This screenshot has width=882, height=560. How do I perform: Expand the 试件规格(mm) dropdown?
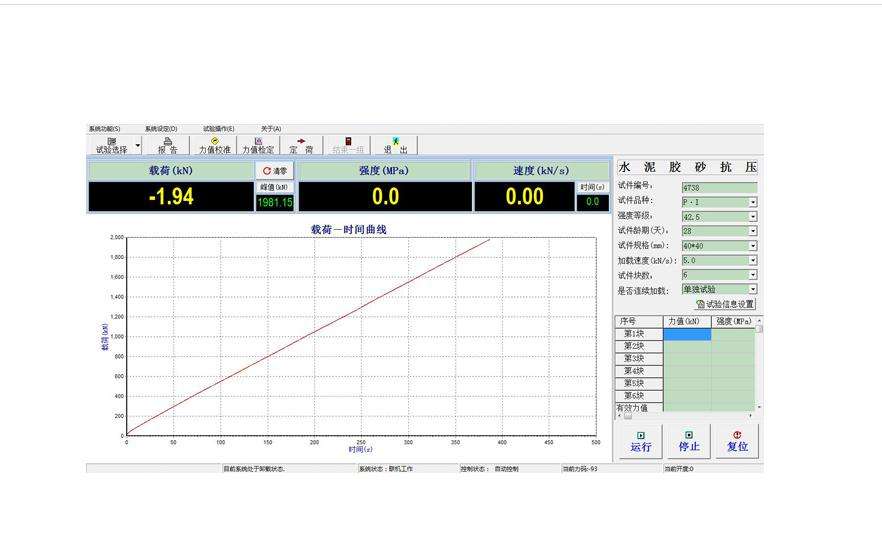point(753,246)
